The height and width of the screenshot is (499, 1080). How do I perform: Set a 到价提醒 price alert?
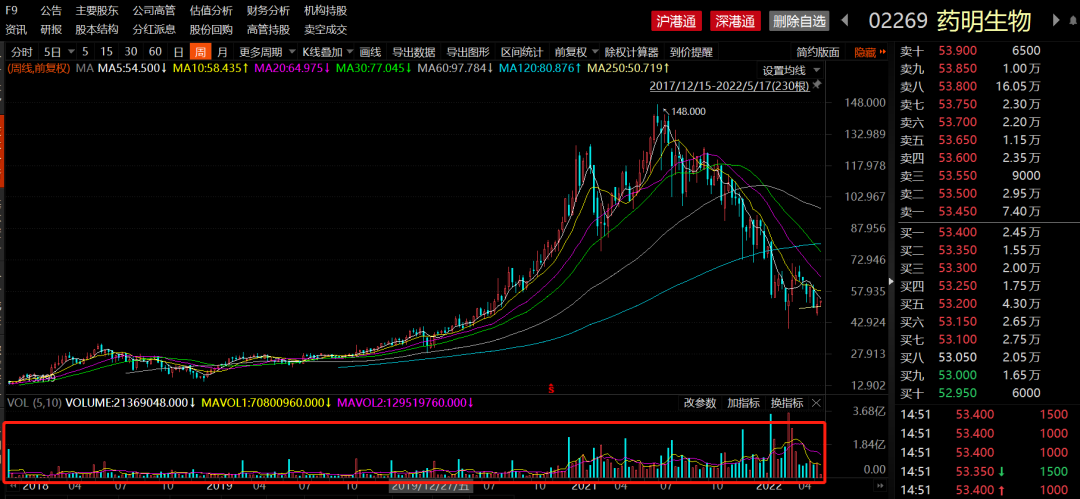pos(692,52)
